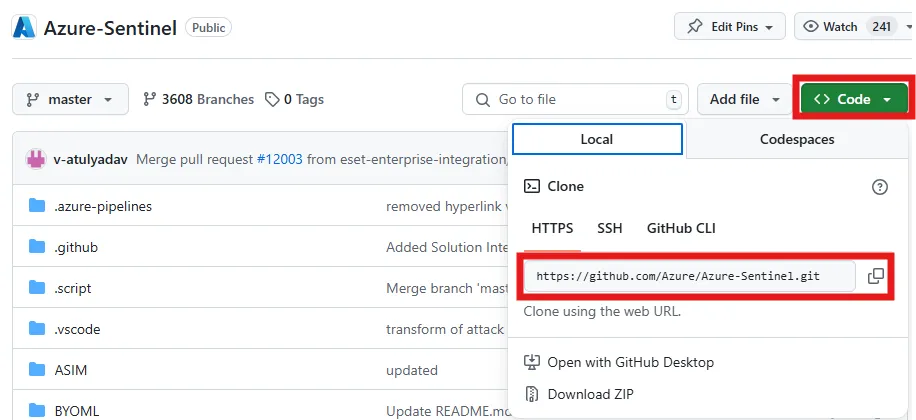Open commit message 'Added Solution Inte'

click(x=447, y=247)
